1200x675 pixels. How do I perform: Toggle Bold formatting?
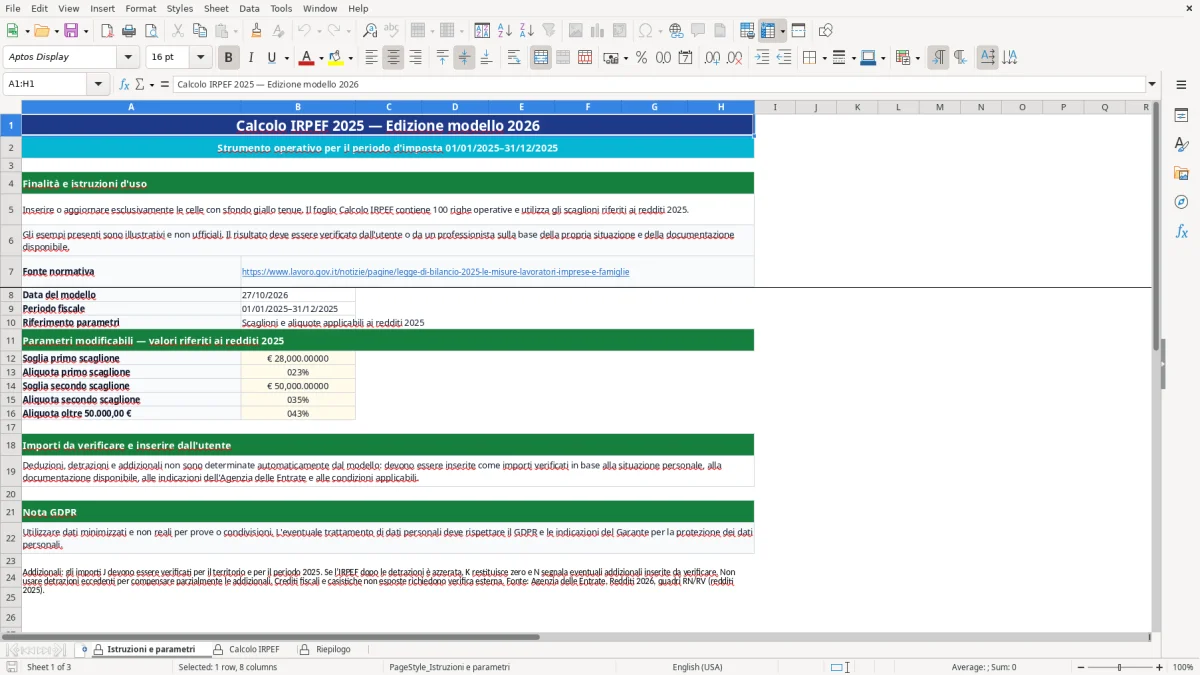click(x=228, y=58)
